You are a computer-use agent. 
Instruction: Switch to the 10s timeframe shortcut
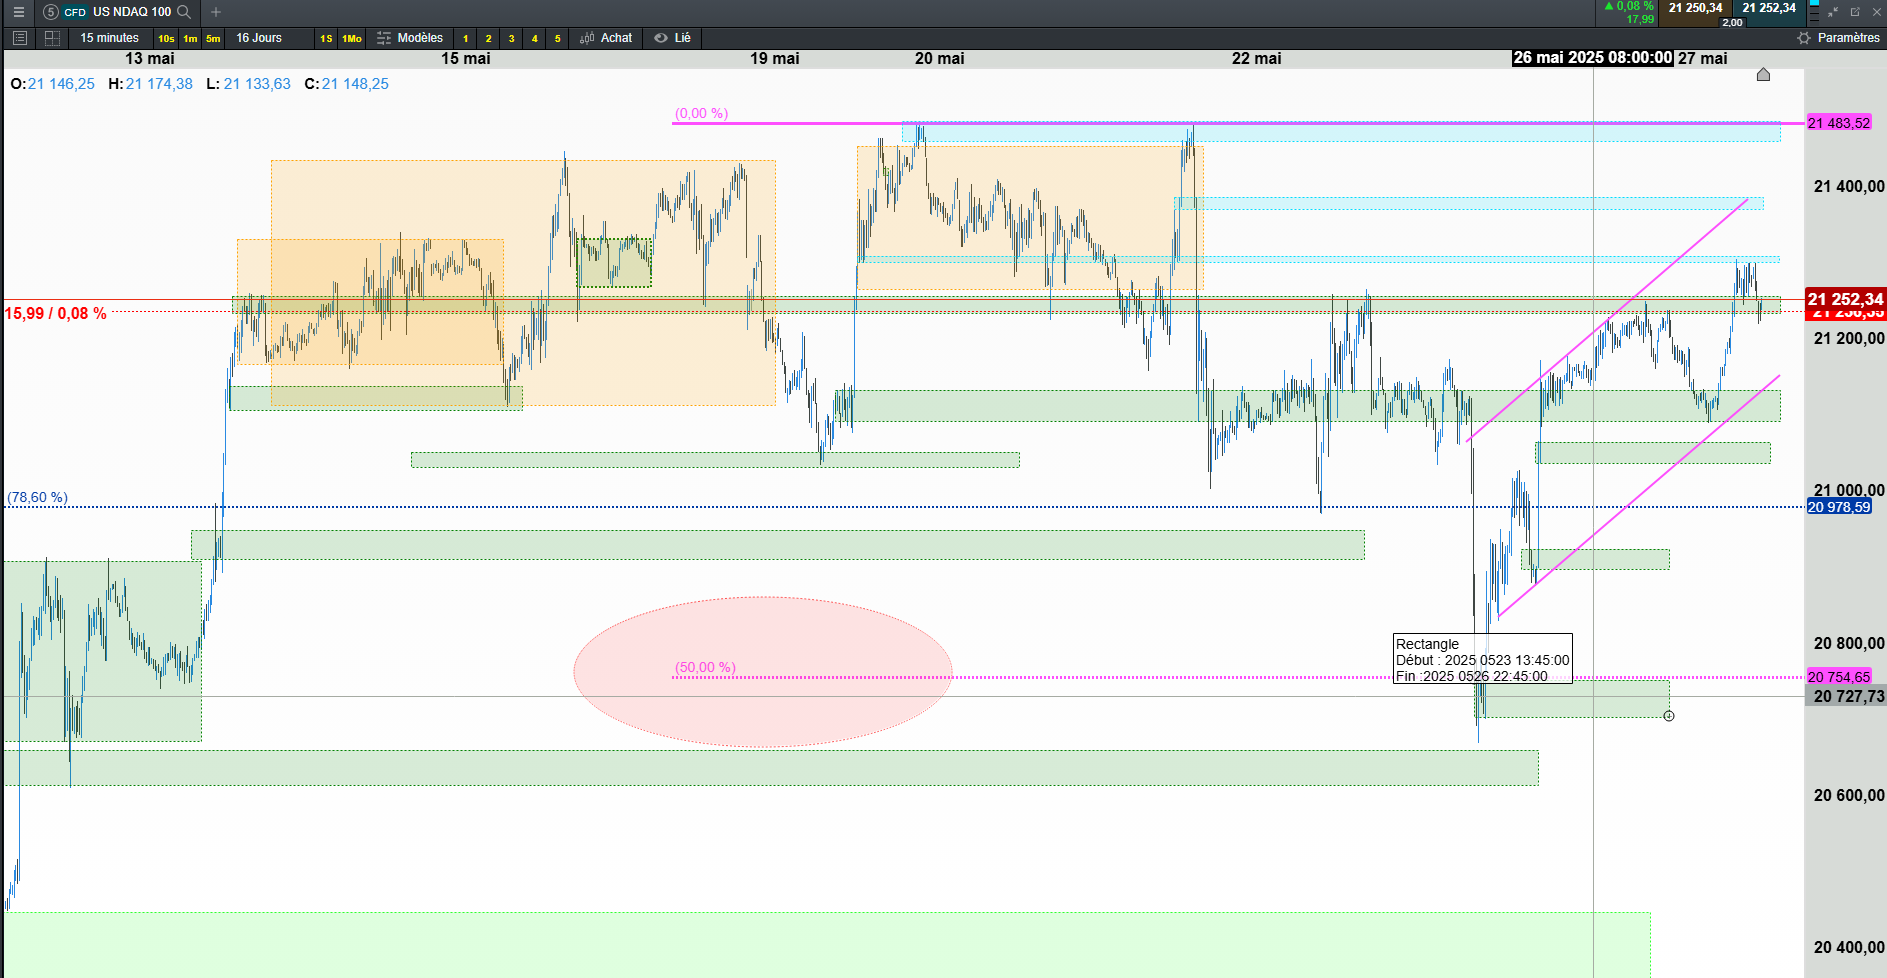point(166,38)
